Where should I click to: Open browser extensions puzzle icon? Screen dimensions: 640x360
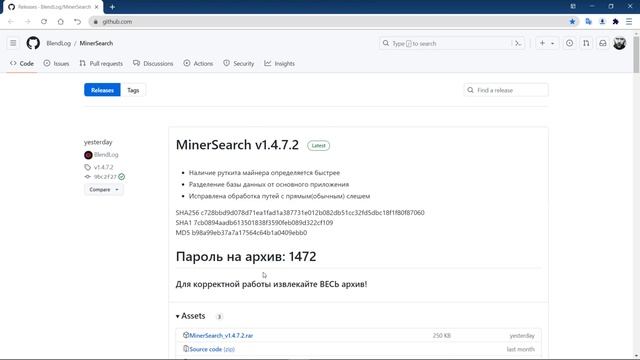[x=616, y=22]
